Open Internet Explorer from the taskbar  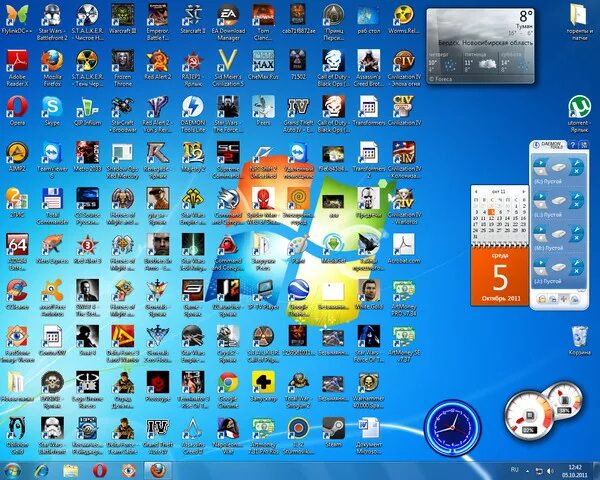click(41, 470)
